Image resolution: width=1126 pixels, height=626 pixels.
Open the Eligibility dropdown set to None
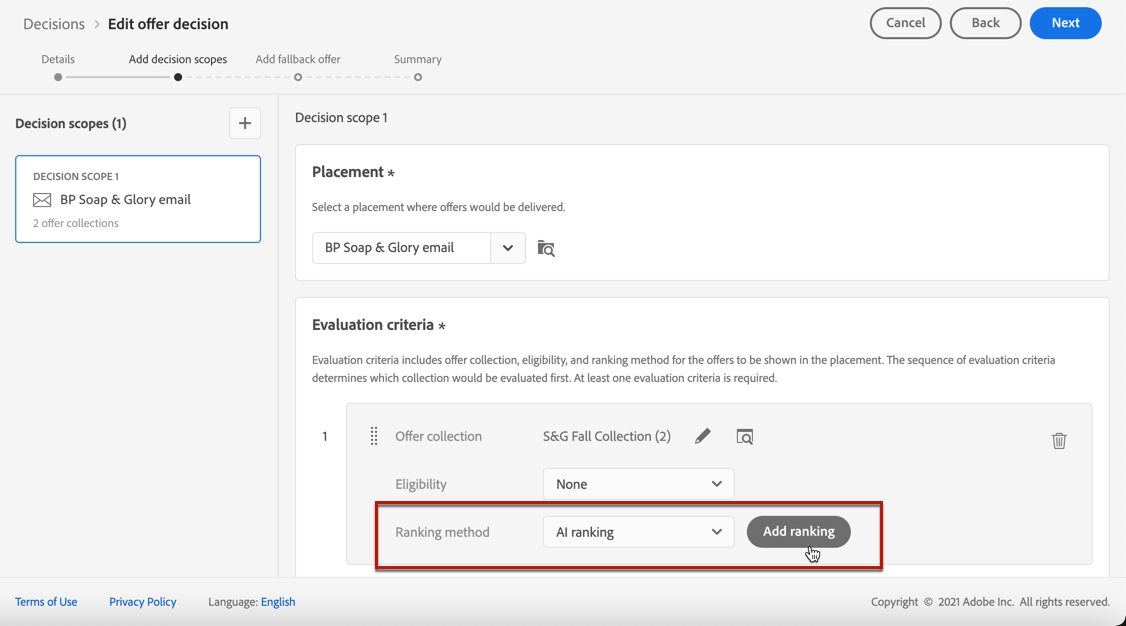(638, 484)
